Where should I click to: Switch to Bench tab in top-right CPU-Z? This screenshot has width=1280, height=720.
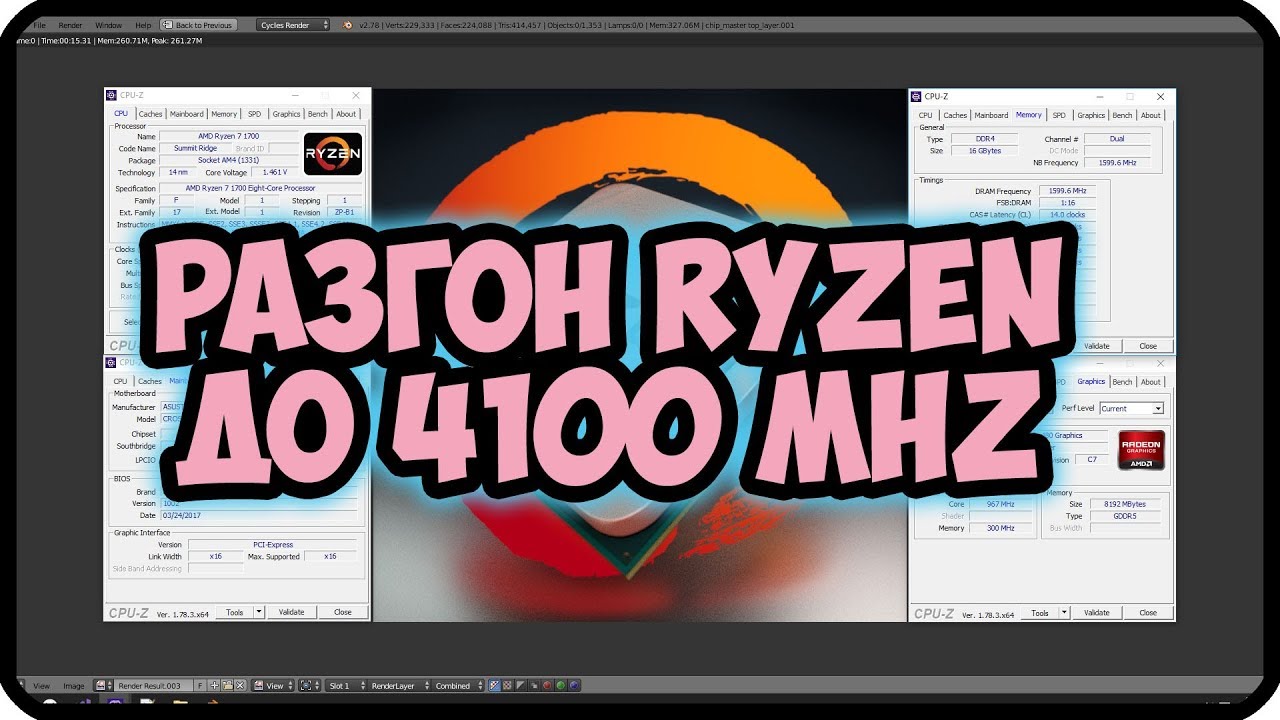click(x=1122, y=115)
